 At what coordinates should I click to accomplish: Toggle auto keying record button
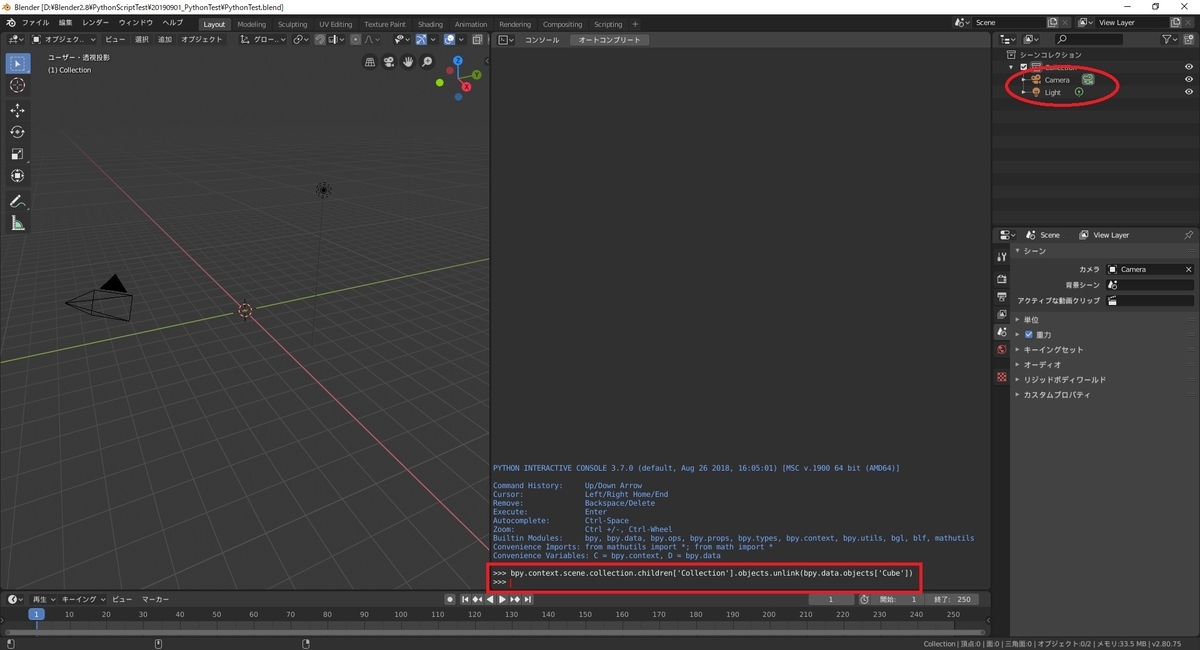[x=450, y=599]
